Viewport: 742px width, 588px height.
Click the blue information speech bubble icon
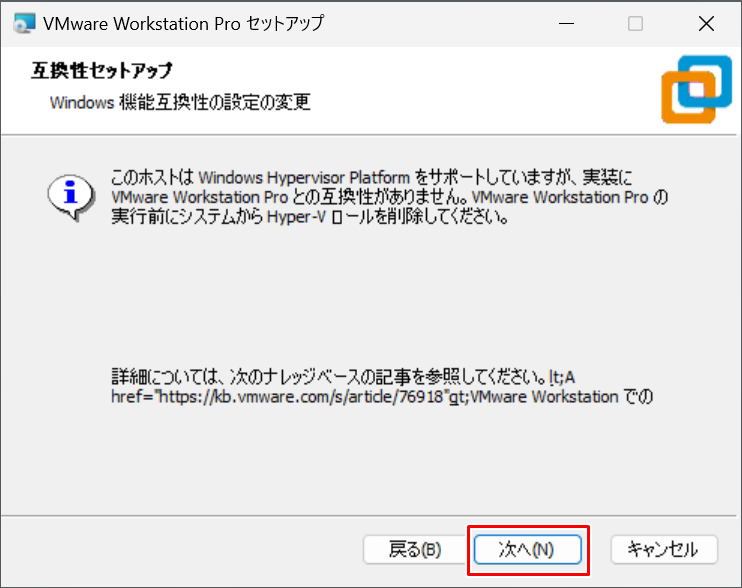point(70,194)
